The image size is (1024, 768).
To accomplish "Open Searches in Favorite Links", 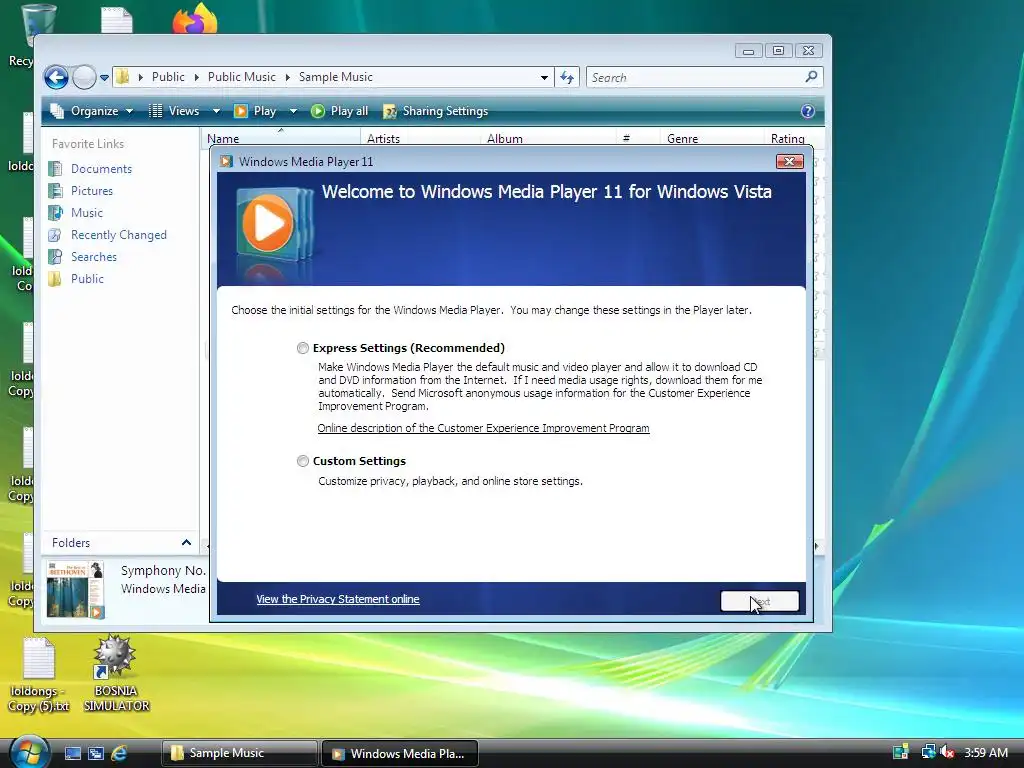I will 94,257.
